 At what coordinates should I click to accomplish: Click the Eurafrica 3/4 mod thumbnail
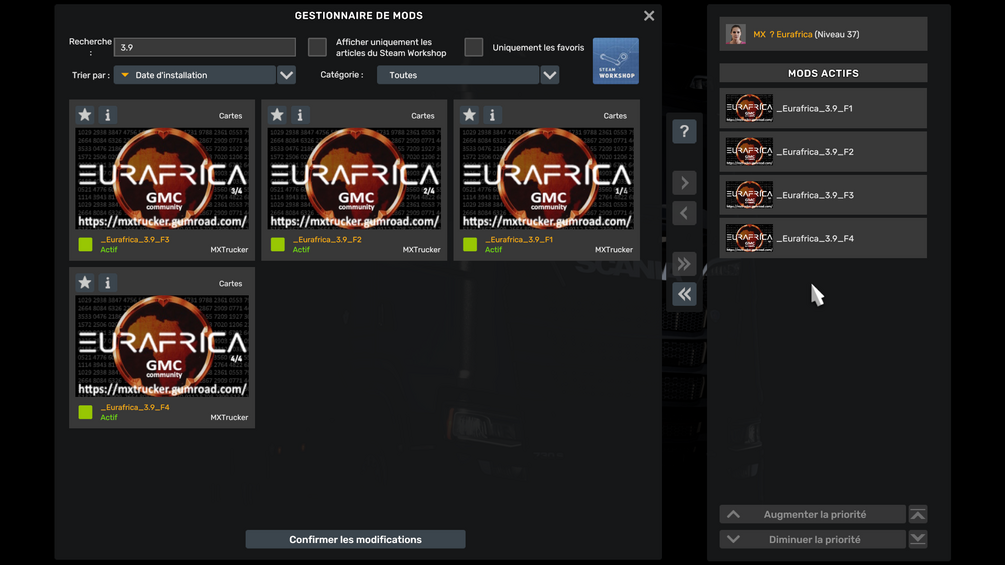162,178
